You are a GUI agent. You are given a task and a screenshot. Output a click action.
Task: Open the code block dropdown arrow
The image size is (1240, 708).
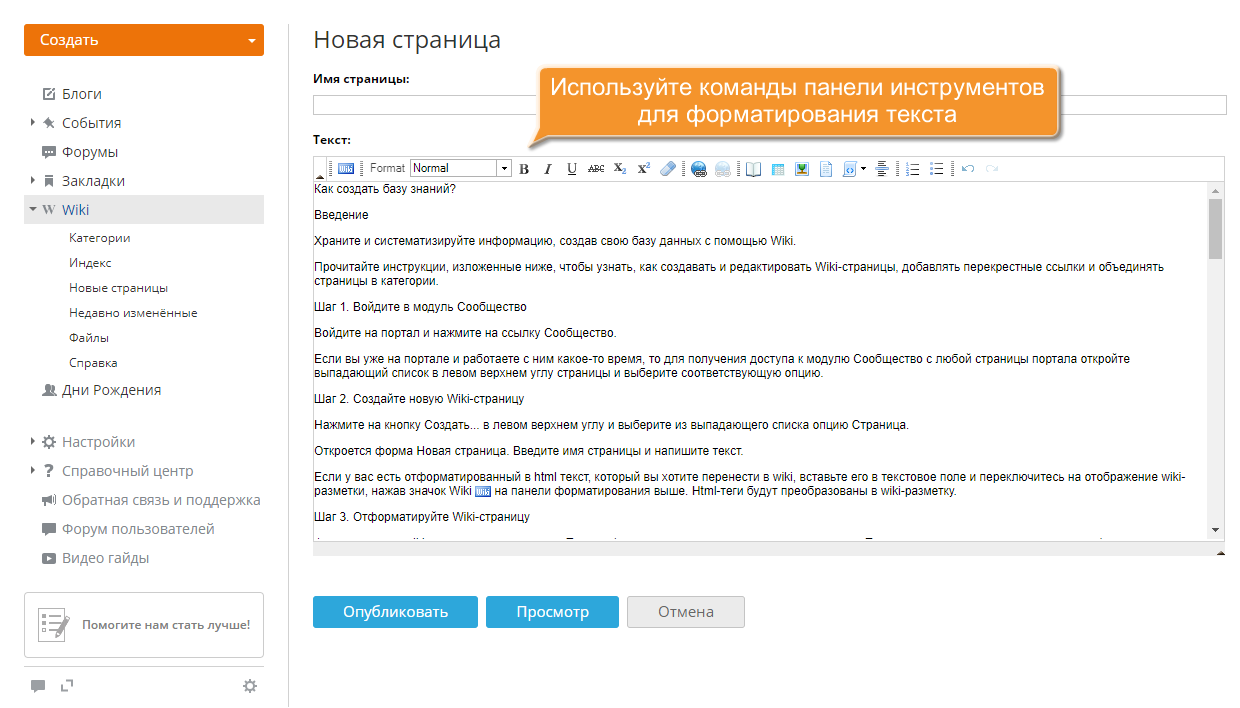coord(863,169)
